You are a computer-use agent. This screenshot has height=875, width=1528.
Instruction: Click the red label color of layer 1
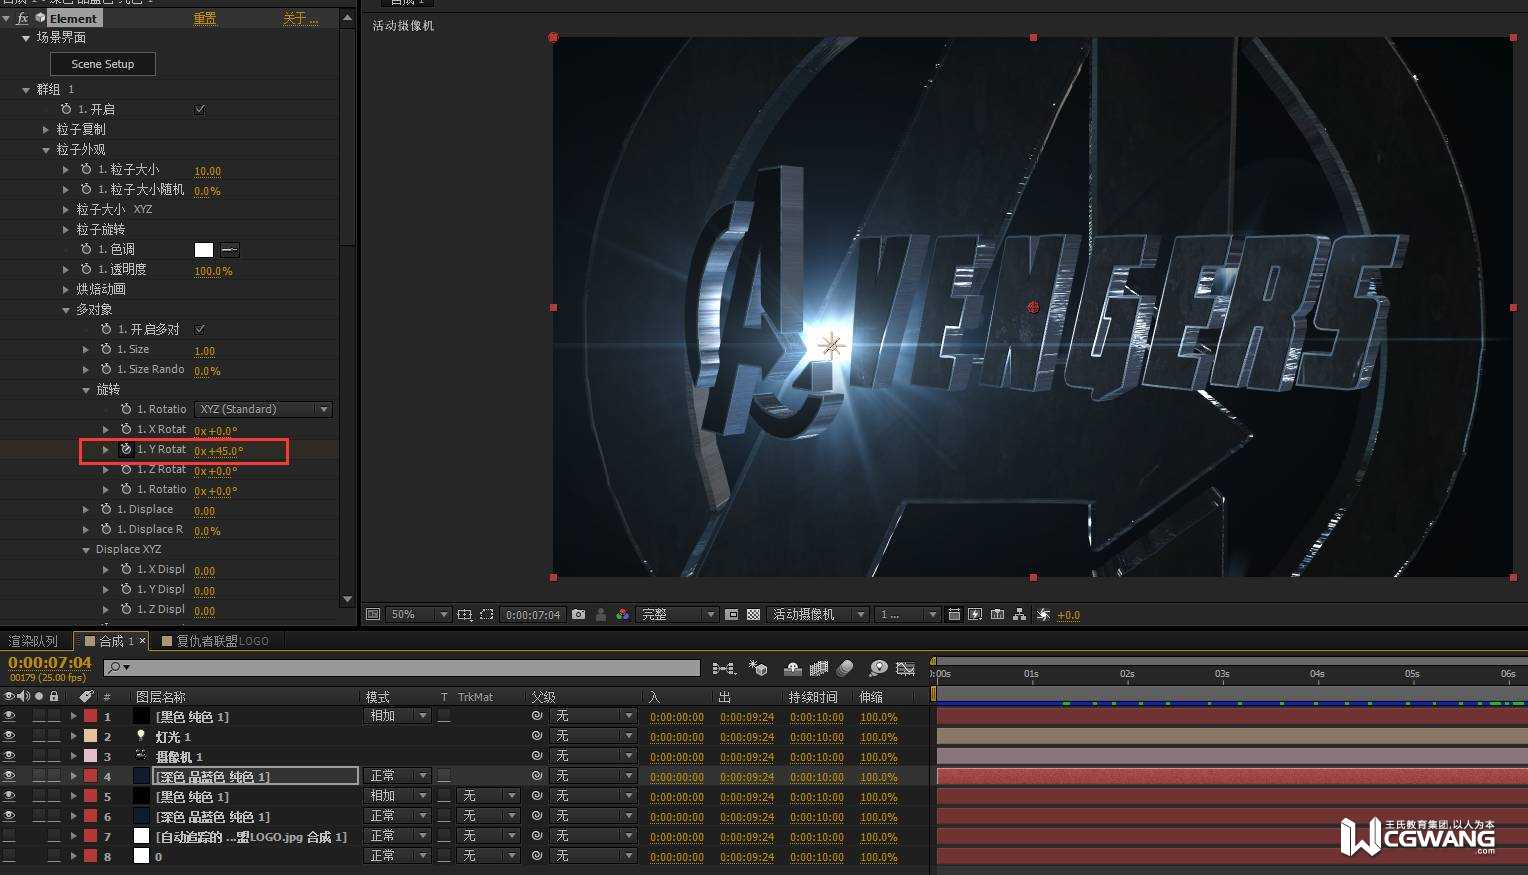[x=90, y=716]
